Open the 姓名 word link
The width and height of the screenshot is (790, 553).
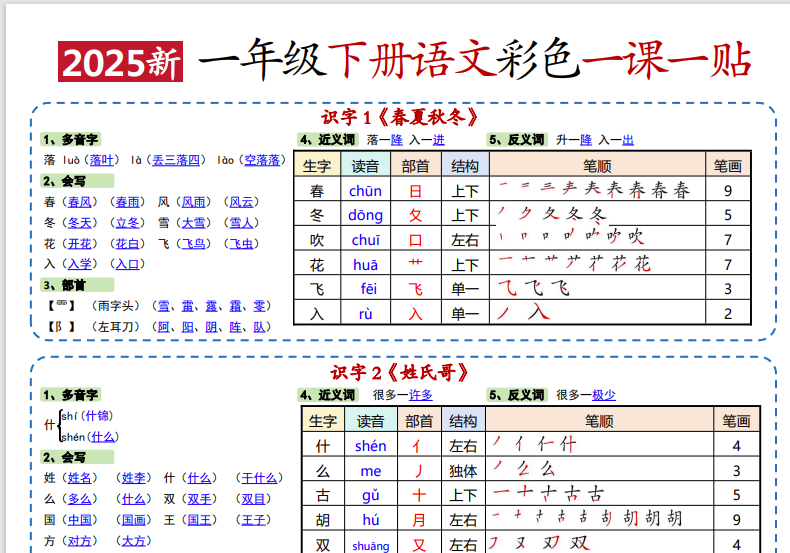[80, 478]
